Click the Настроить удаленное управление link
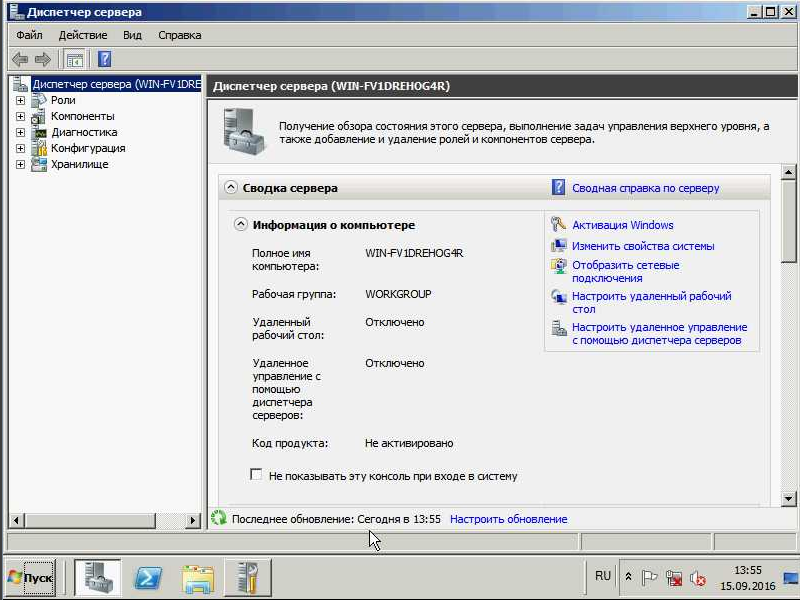This screenshot has height=600, width=800. [659, 334]
